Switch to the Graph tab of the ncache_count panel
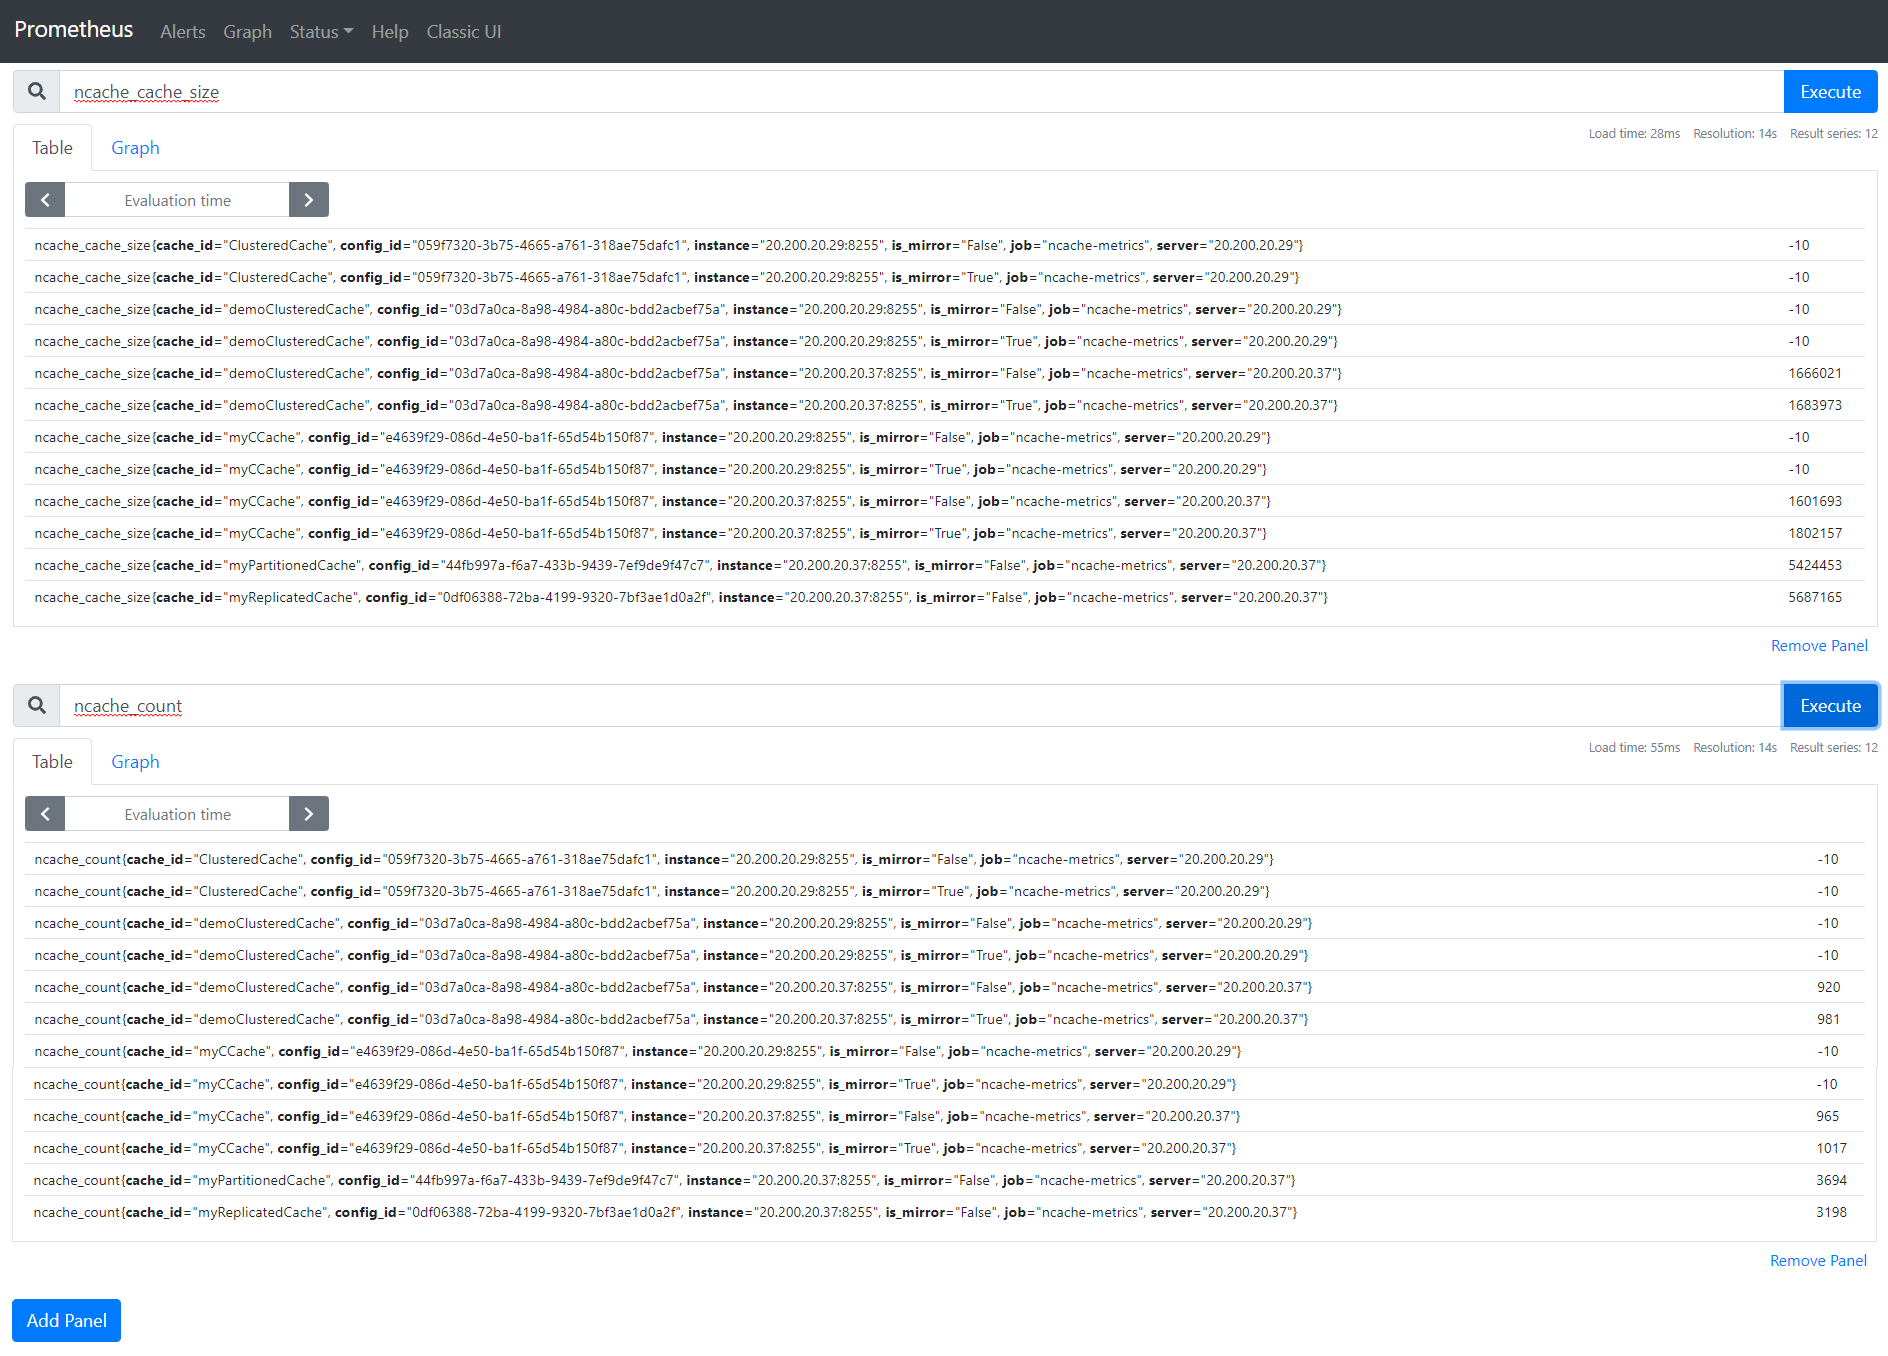Viewport: 1888px width, 1356px height. point(135,761)
